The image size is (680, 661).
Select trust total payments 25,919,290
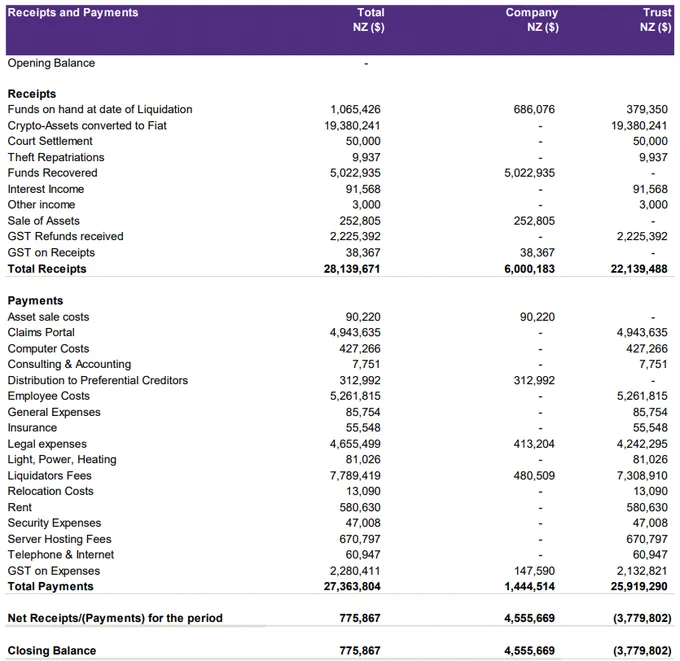click(639, 586)
